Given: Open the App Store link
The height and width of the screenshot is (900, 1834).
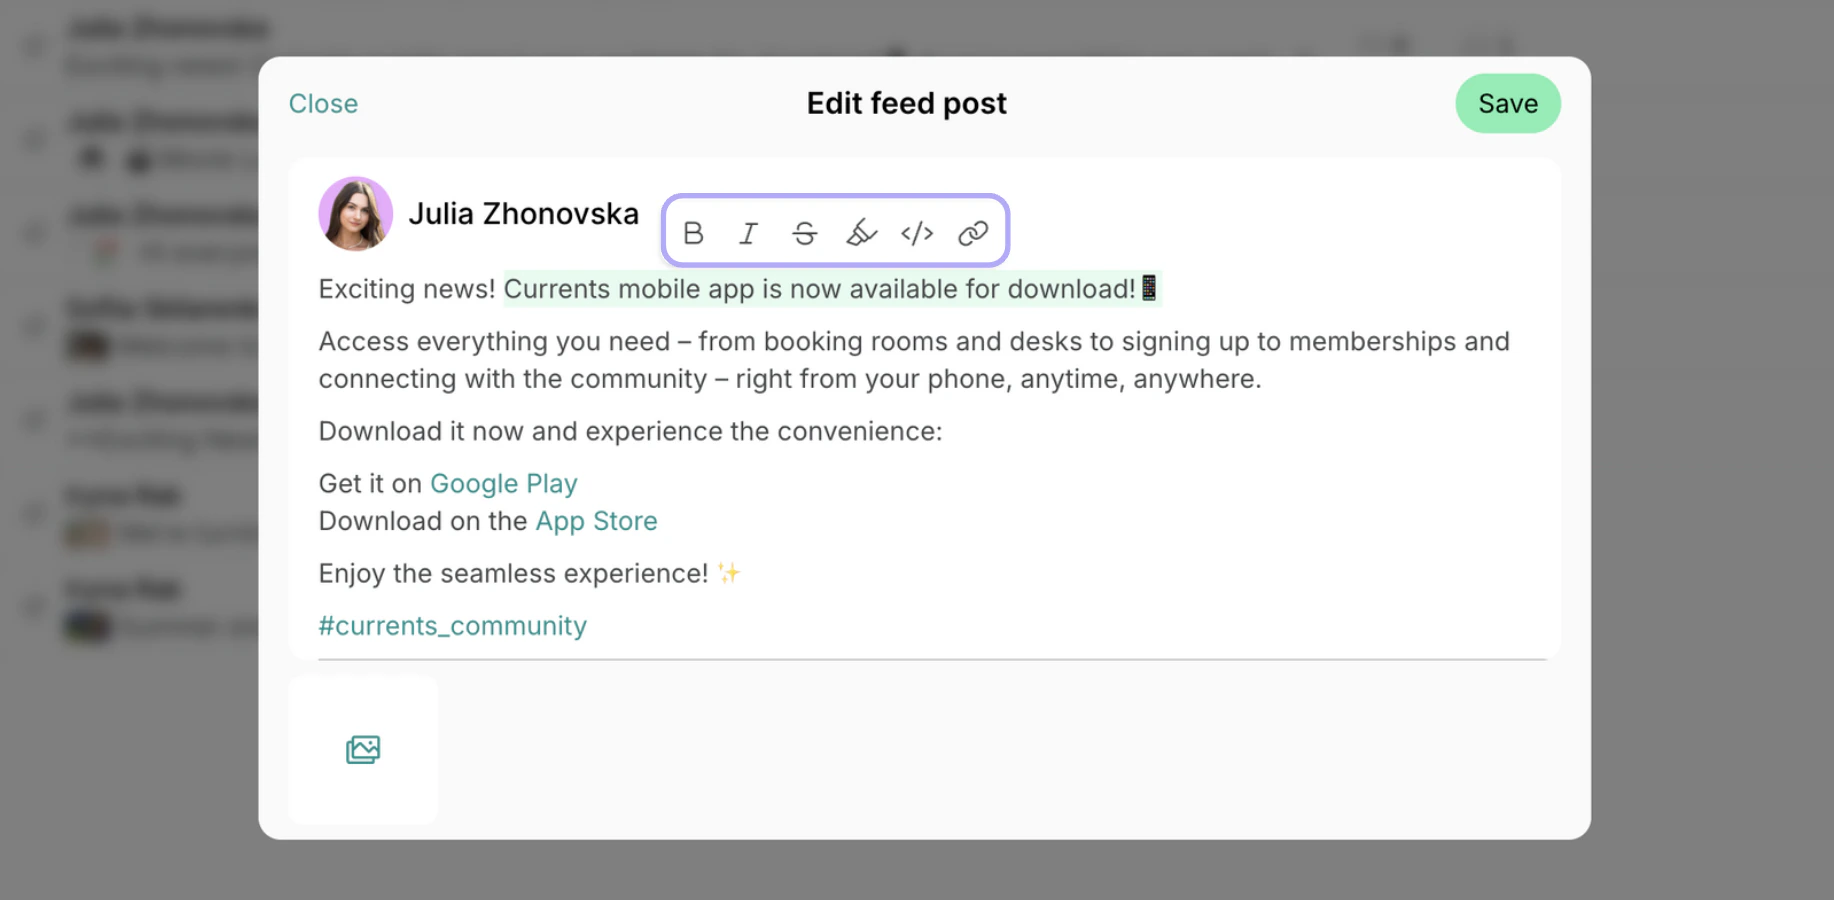Looking at the screenshot, I should (x=596, y=521).
